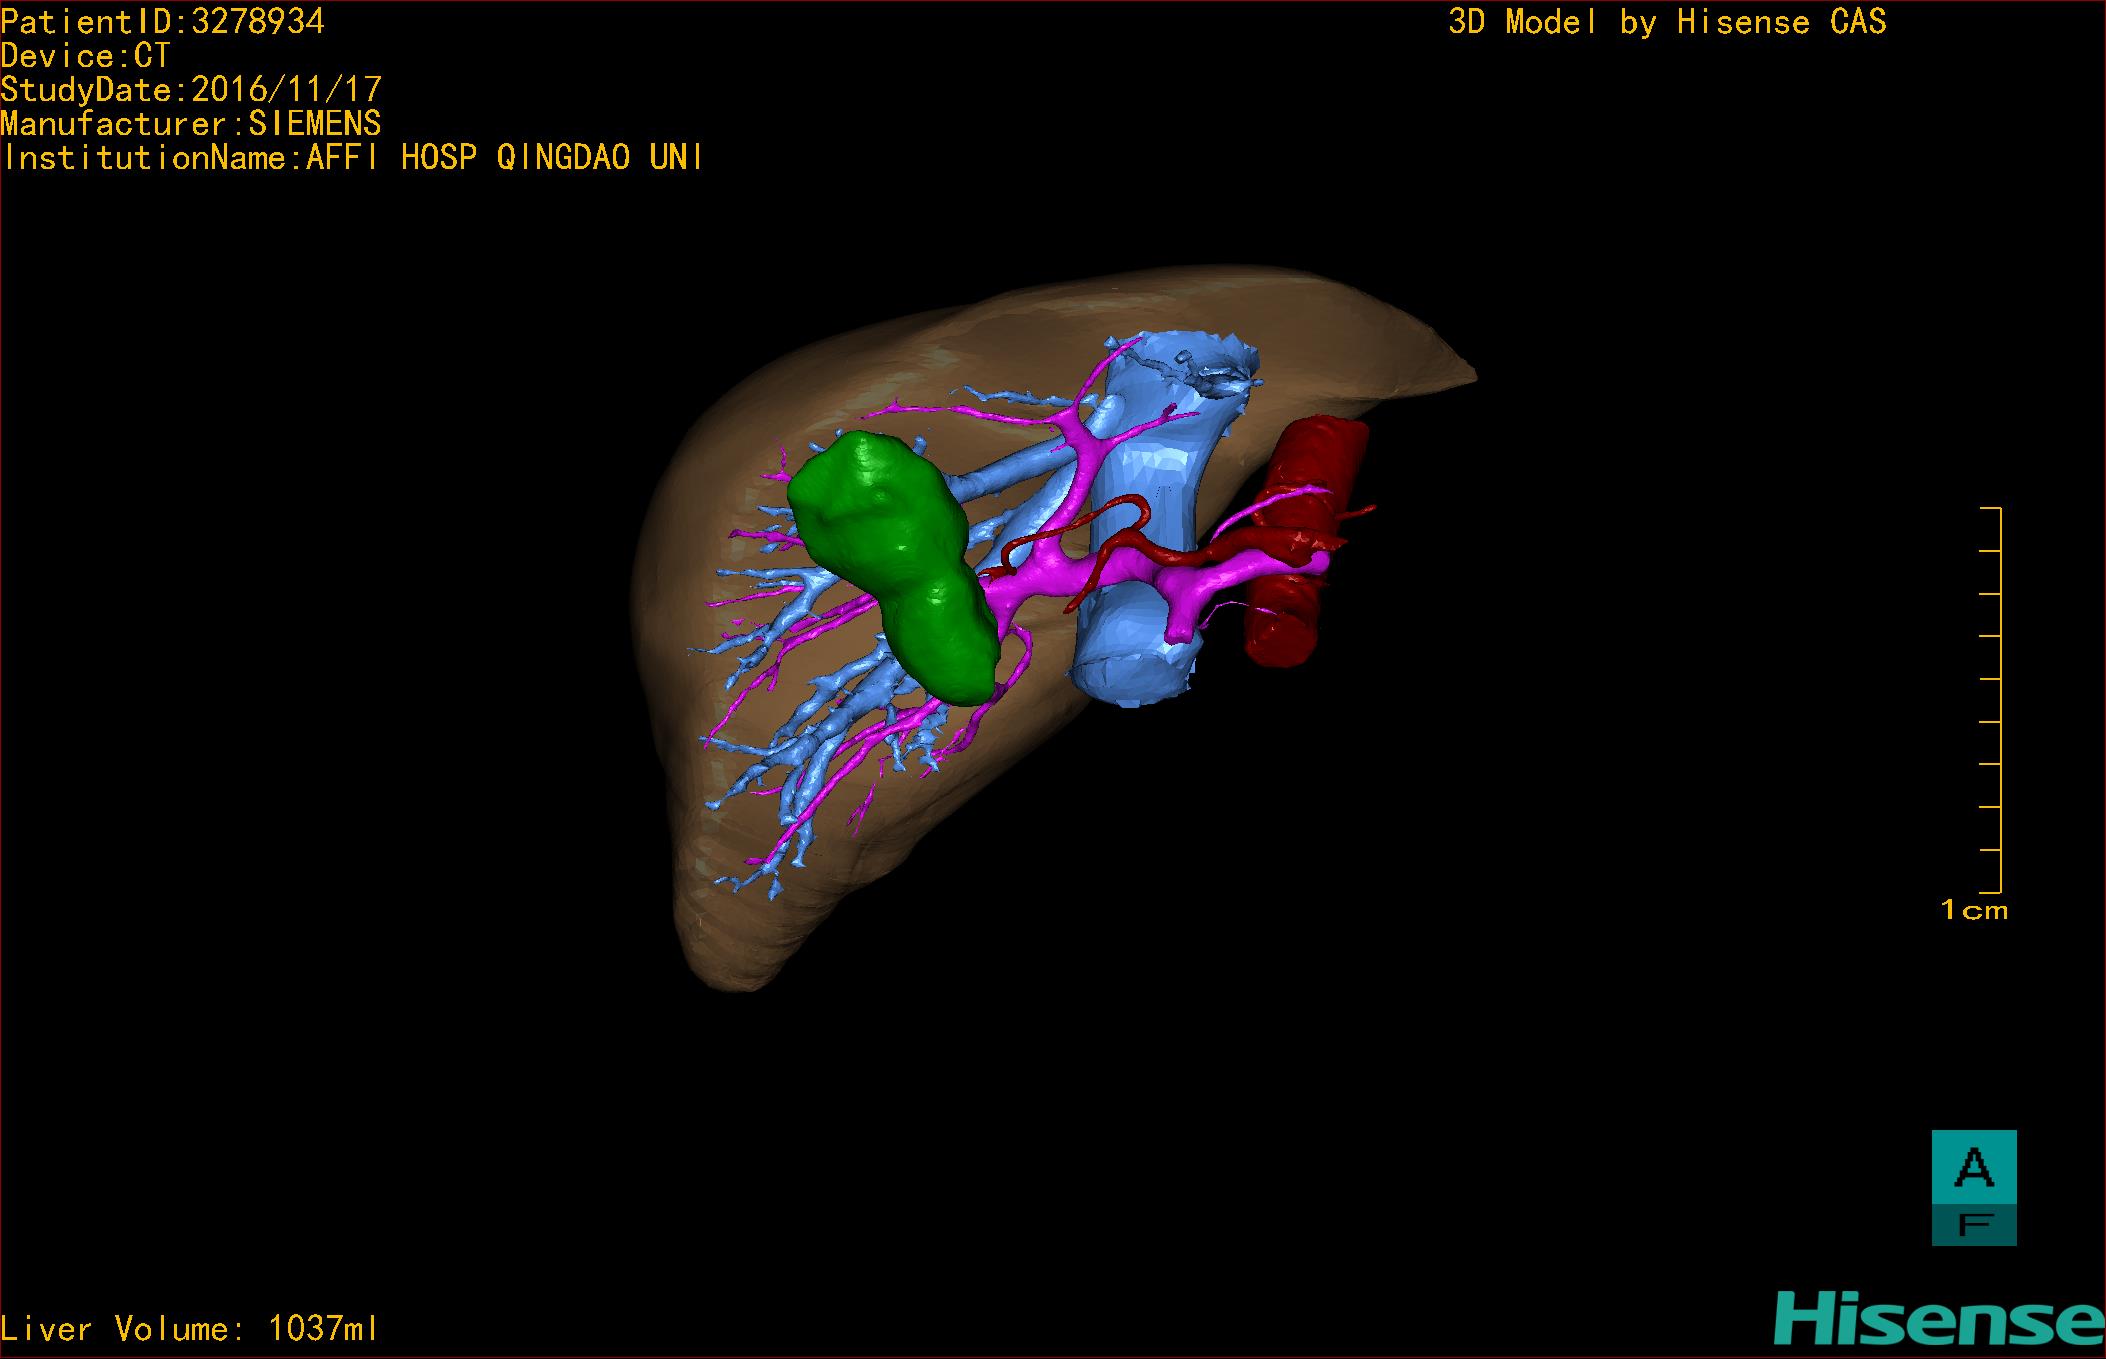This screenshot has width=2106, height=1359.
Task: Click the '3D Model by Hisense CAS' title
Action: click(1666, 22)
